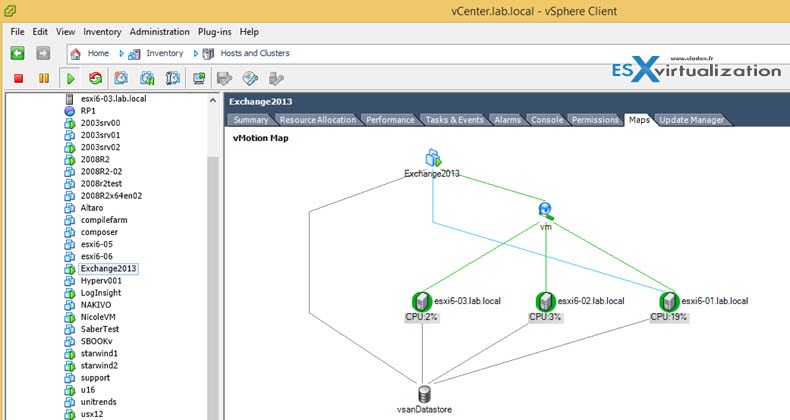This screenshot has width=790, height=420.
Task: Power off VM with red stop icon
Action: pyautogui.click(x=19, y=78)
